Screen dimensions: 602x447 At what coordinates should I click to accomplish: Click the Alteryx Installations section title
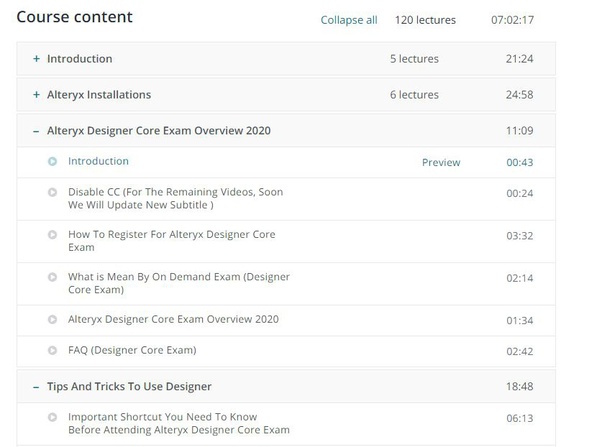(99, 95)
